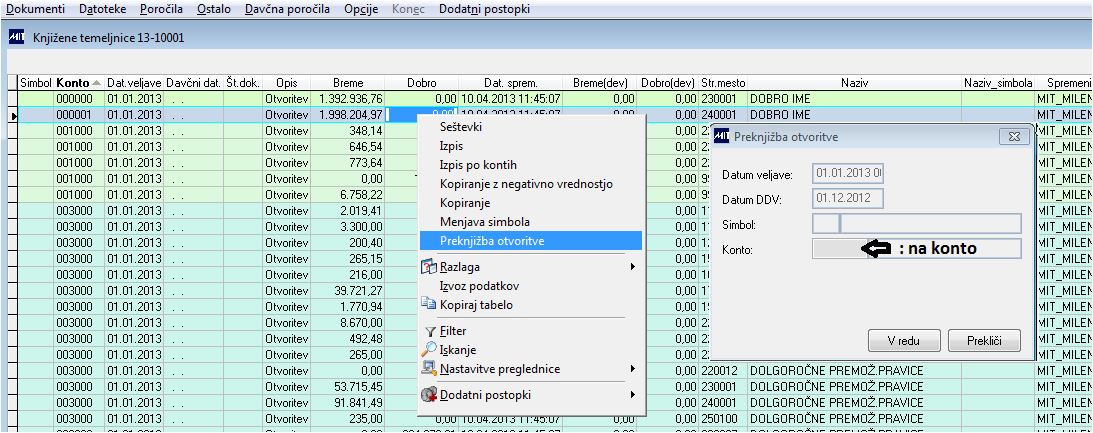This screenshot has width=1093, height=433.
Task: Click the Nastavitve preglednice settings icon
Action: 429,369
